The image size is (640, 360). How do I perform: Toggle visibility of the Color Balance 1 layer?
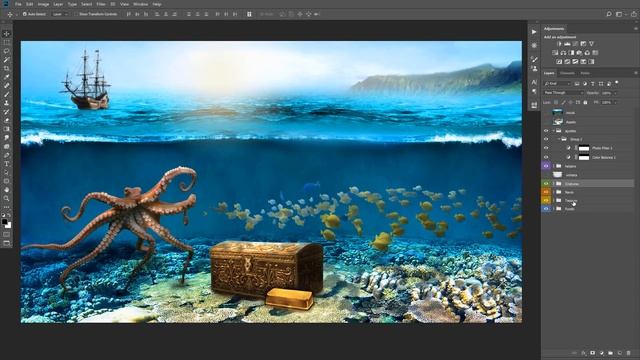click(x=546, y=157)
